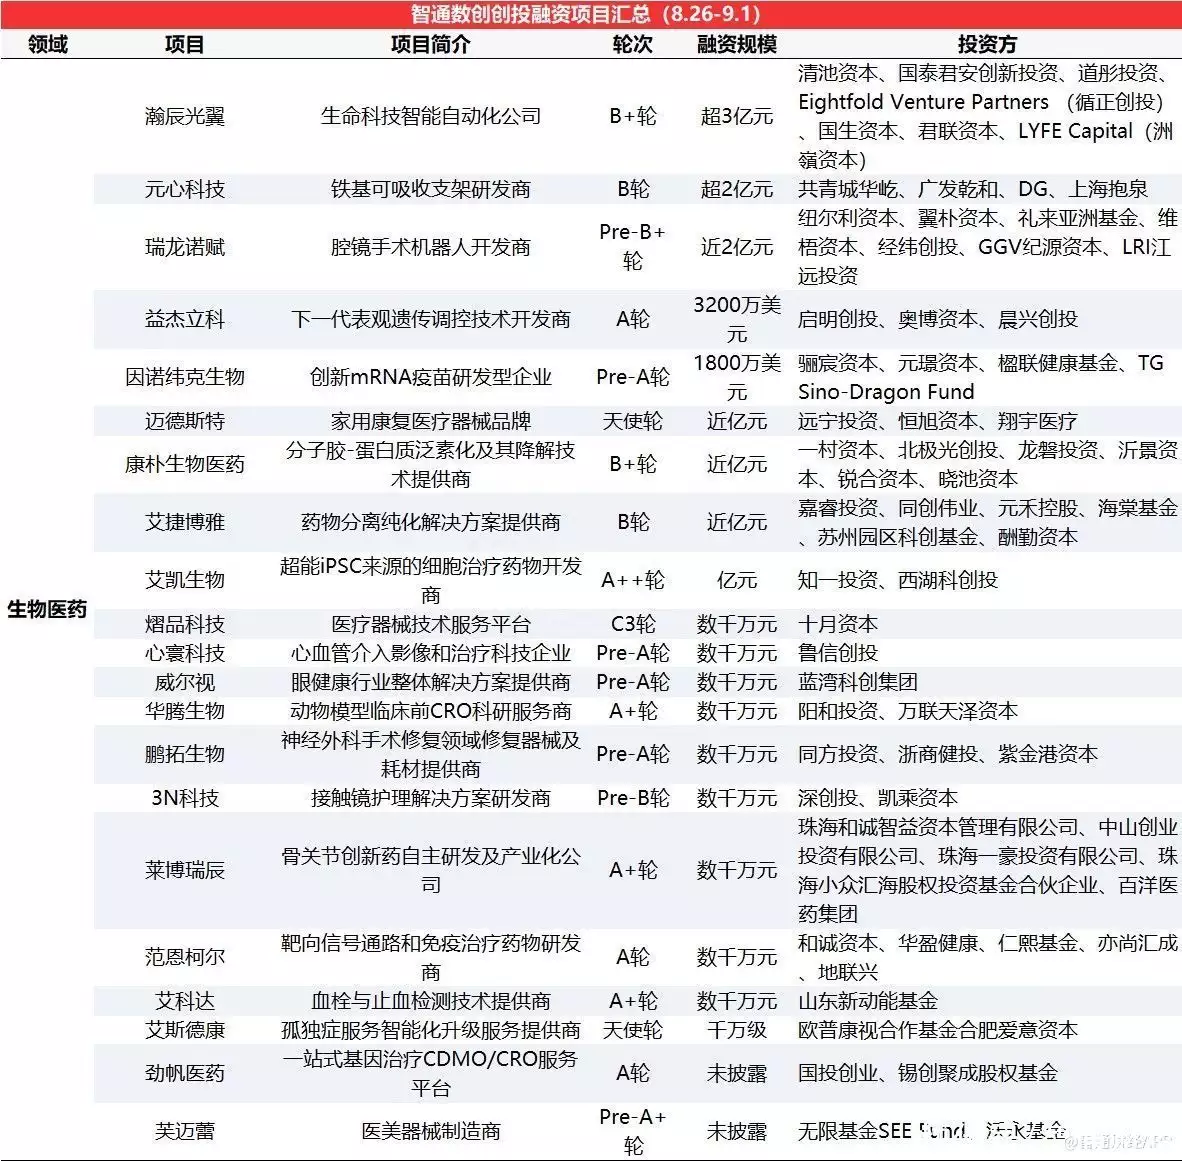Select description '下一代表观遗传调控技术开发商'
The width and height of the screenshot is (1182, 1161).
coord(430,319)
